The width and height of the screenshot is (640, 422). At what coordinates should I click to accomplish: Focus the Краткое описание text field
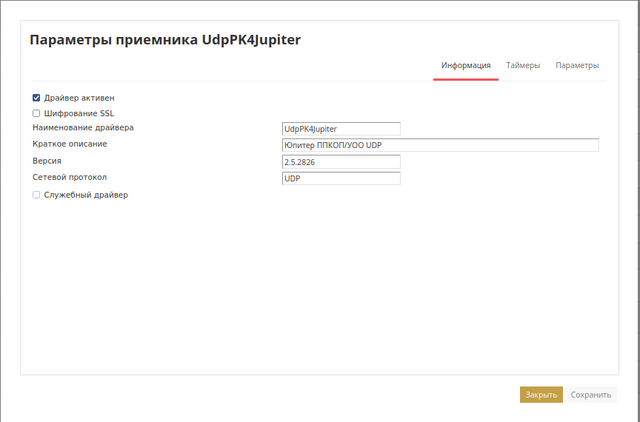point(440,145)
